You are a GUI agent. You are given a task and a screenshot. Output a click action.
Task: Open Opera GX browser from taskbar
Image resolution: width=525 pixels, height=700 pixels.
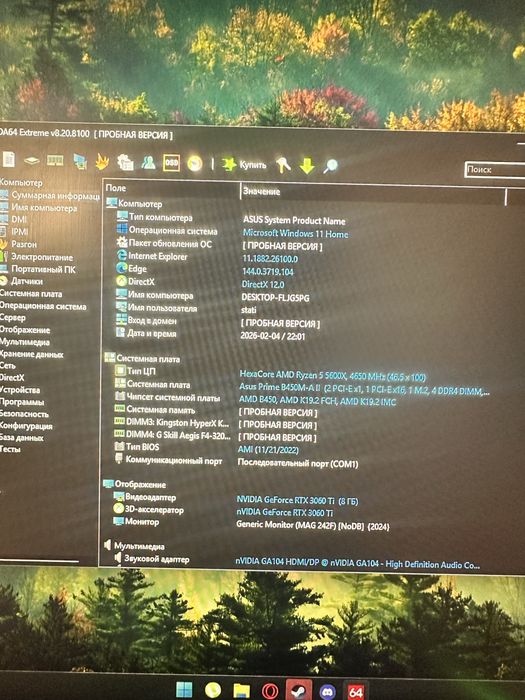270,692
